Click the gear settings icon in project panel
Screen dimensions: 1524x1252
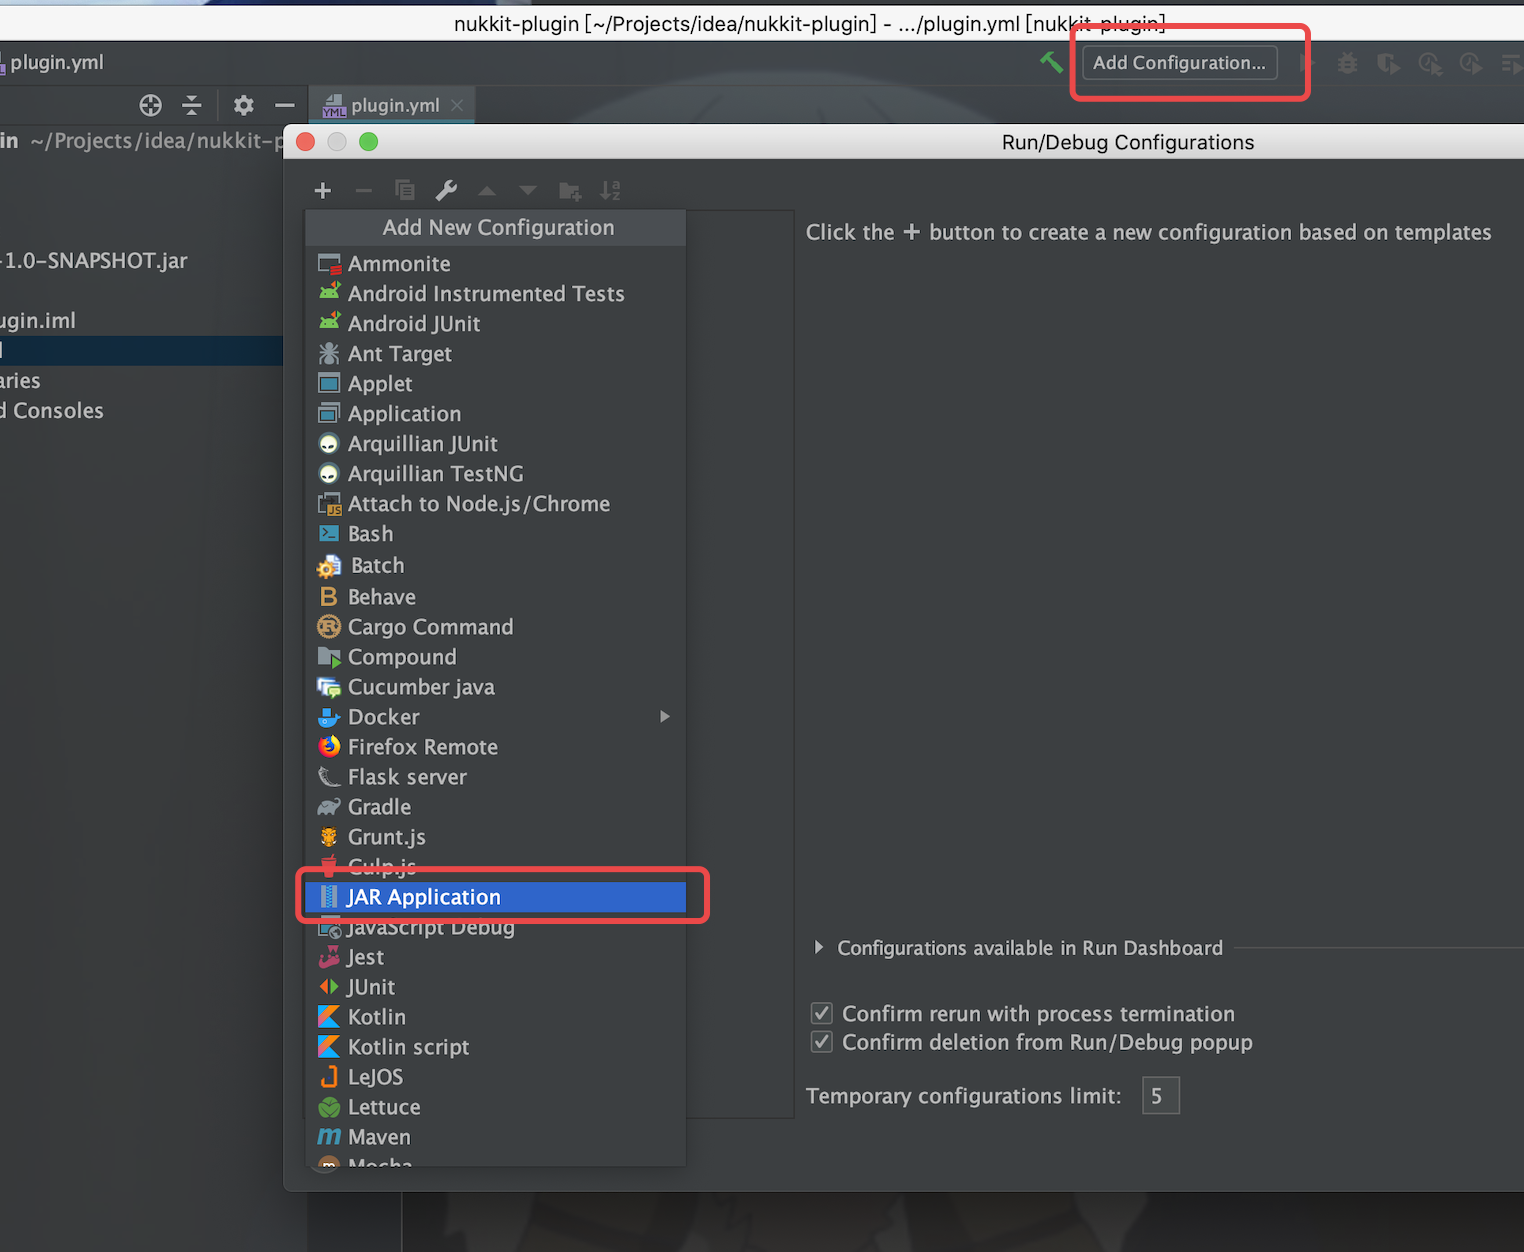(243, 105)
